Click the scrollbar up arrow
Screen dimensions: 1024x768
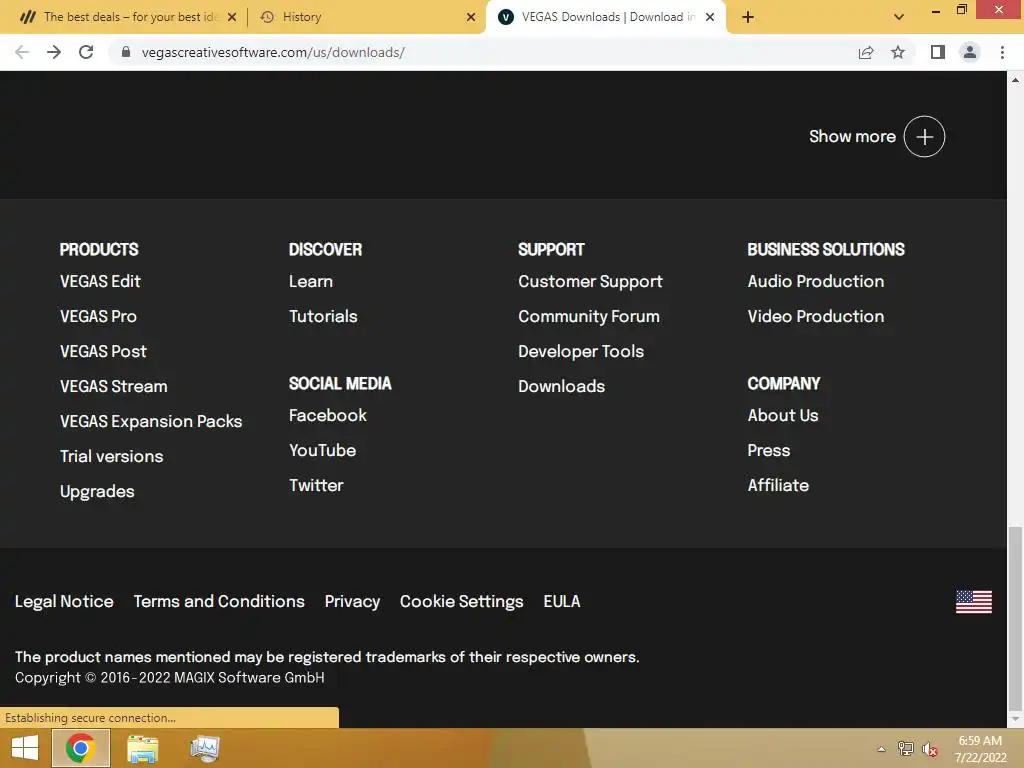point(1015,80)
